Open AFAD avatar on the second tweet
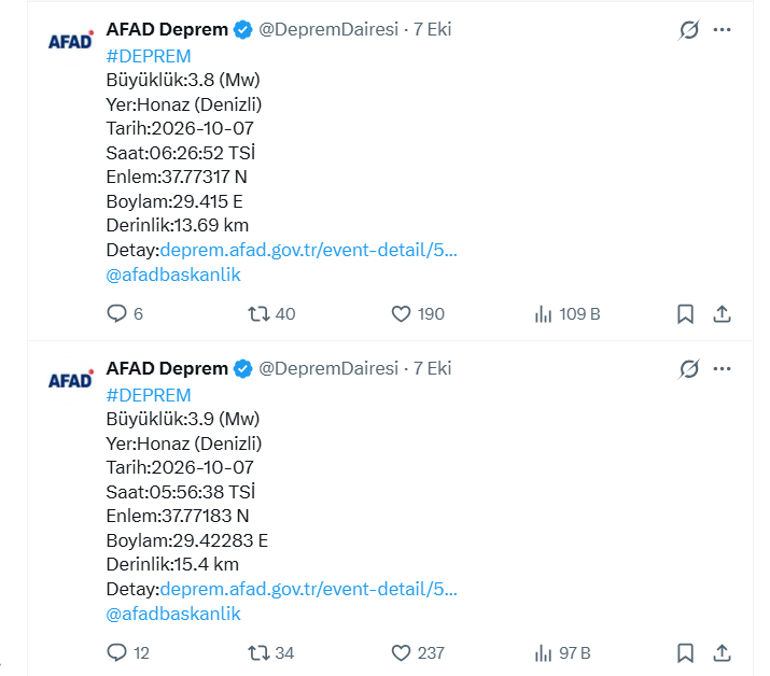 coord(71,380)
